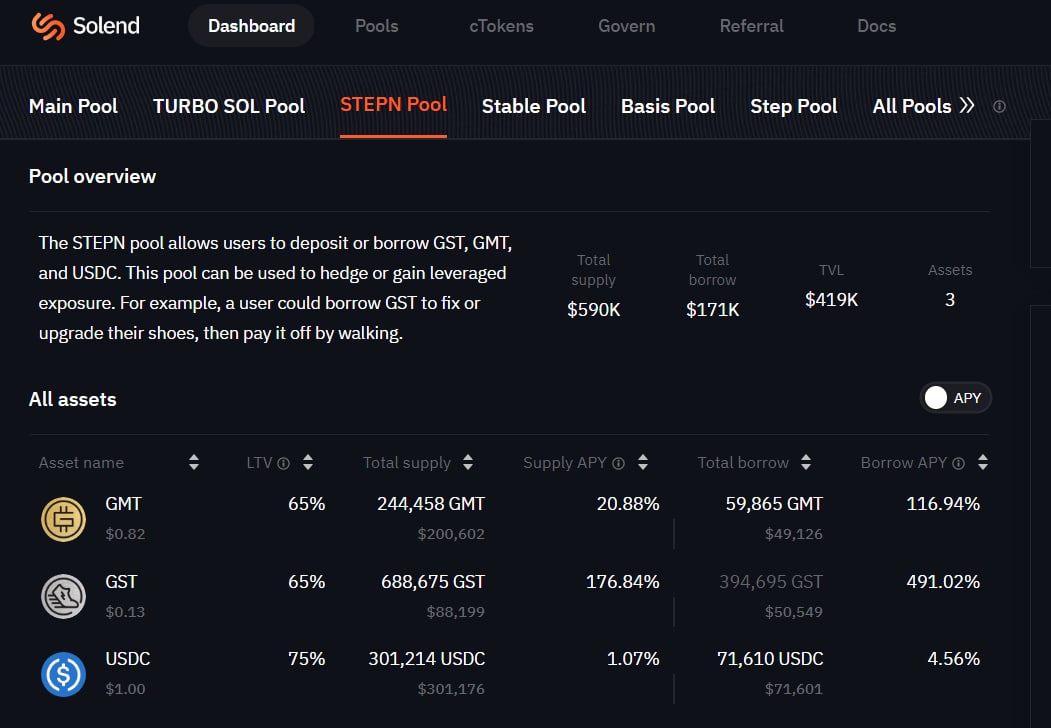This screenshot has width=1051, height=728.
Task: Open the Docs link
Action: [x=877, y=26]
